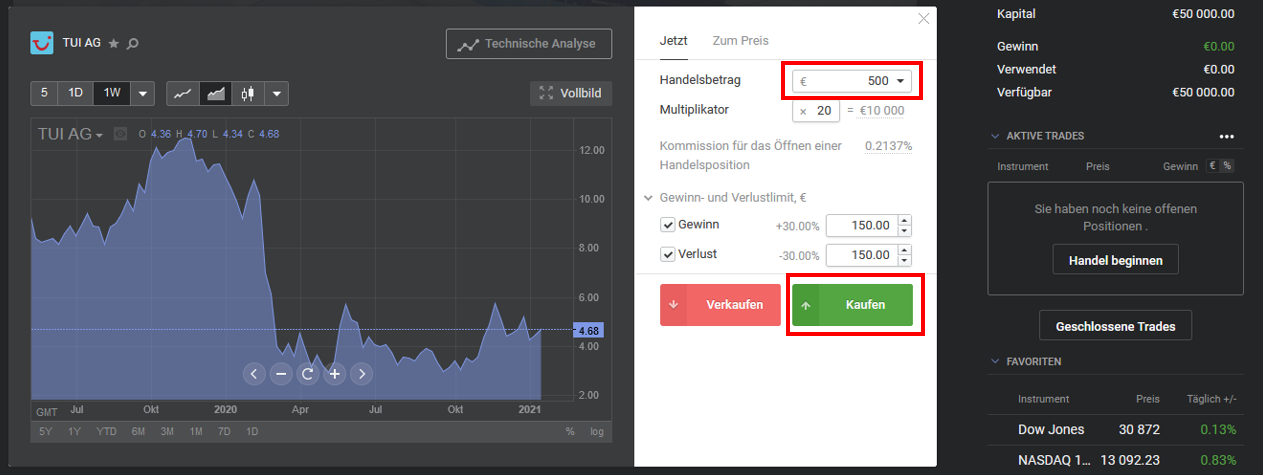Toggle the chart legend visibility icon
Viewport: 1263px width, 475px height.
pos(120,133)
